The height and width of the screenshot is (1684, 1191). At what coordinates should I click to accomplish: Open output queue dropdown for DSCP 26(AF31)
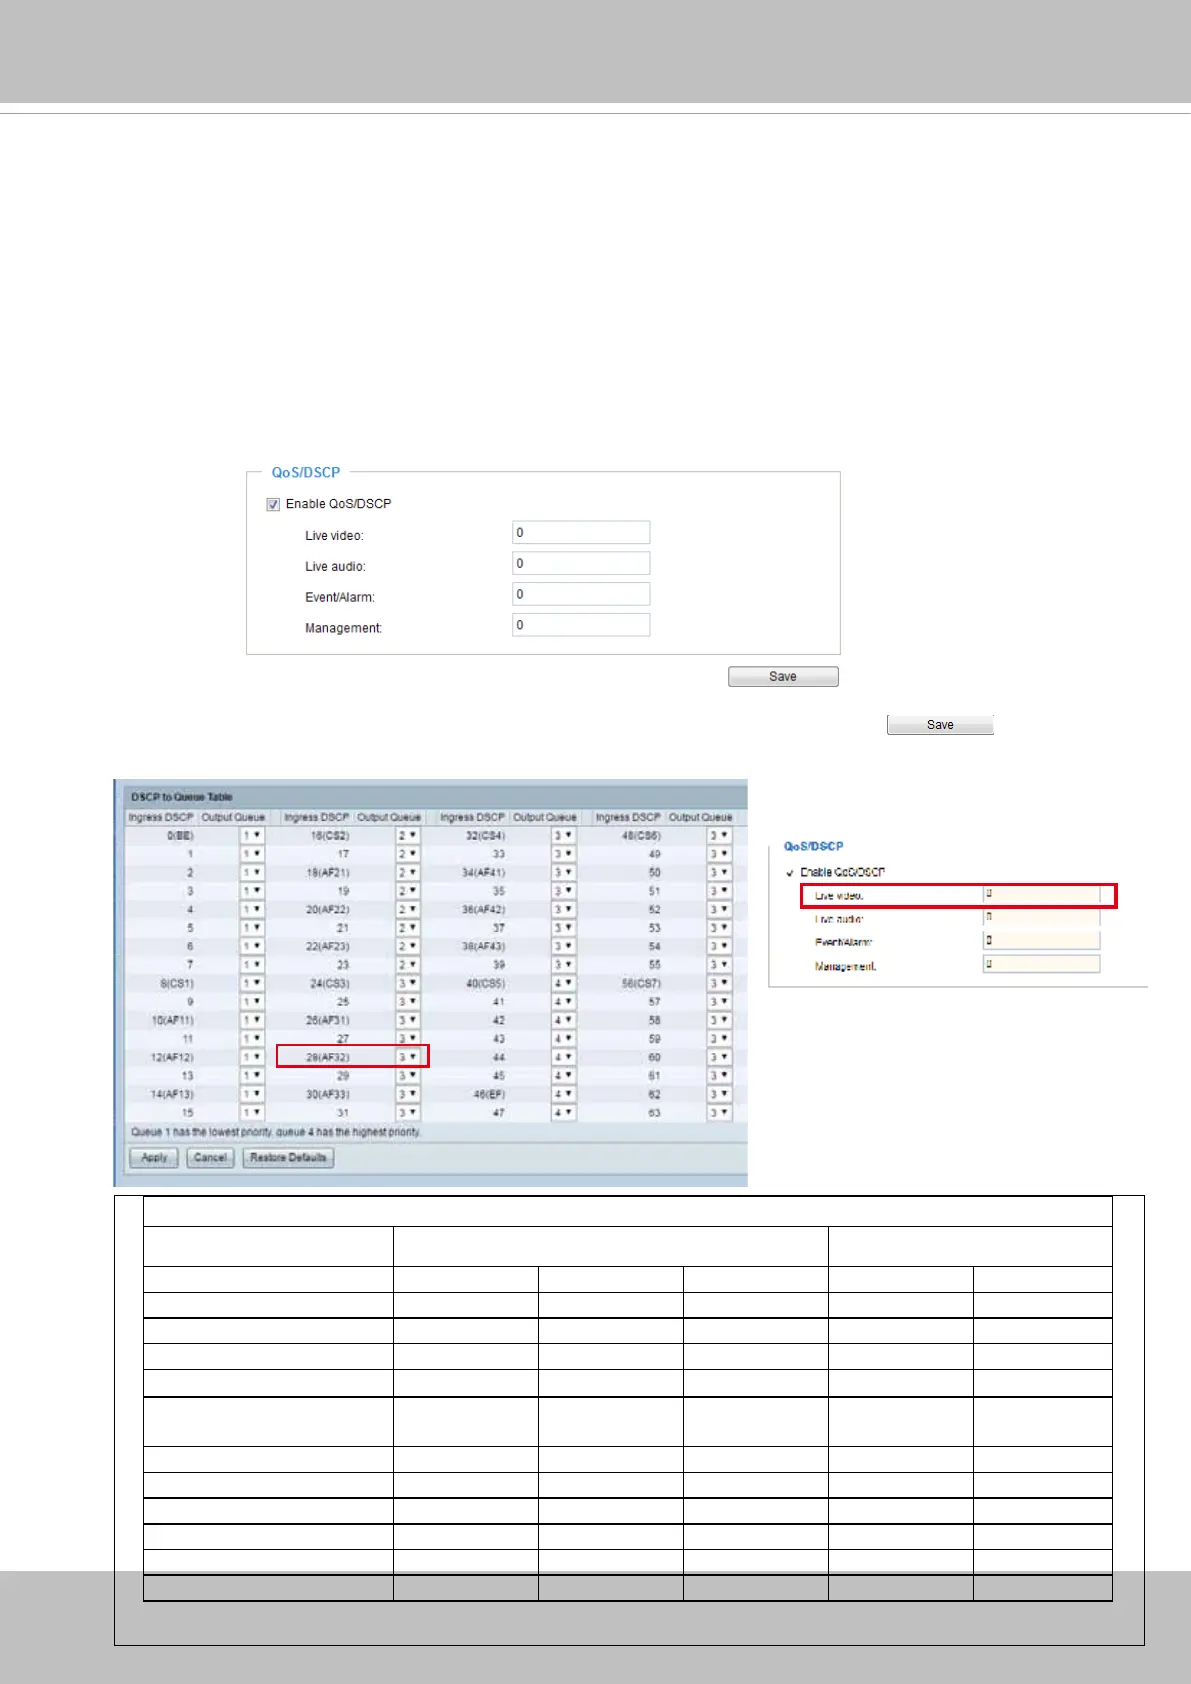point(408,1020)
